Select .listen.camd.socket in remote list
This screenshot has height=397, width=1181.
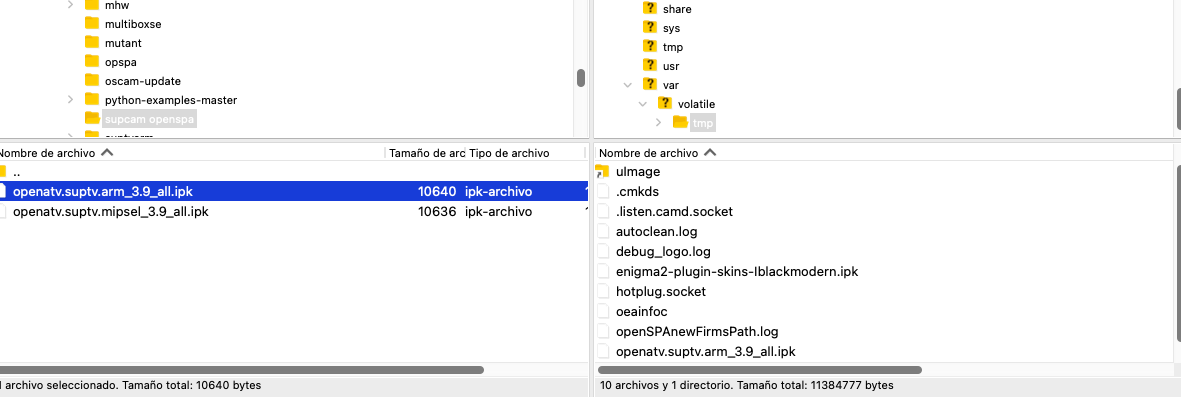674,212
